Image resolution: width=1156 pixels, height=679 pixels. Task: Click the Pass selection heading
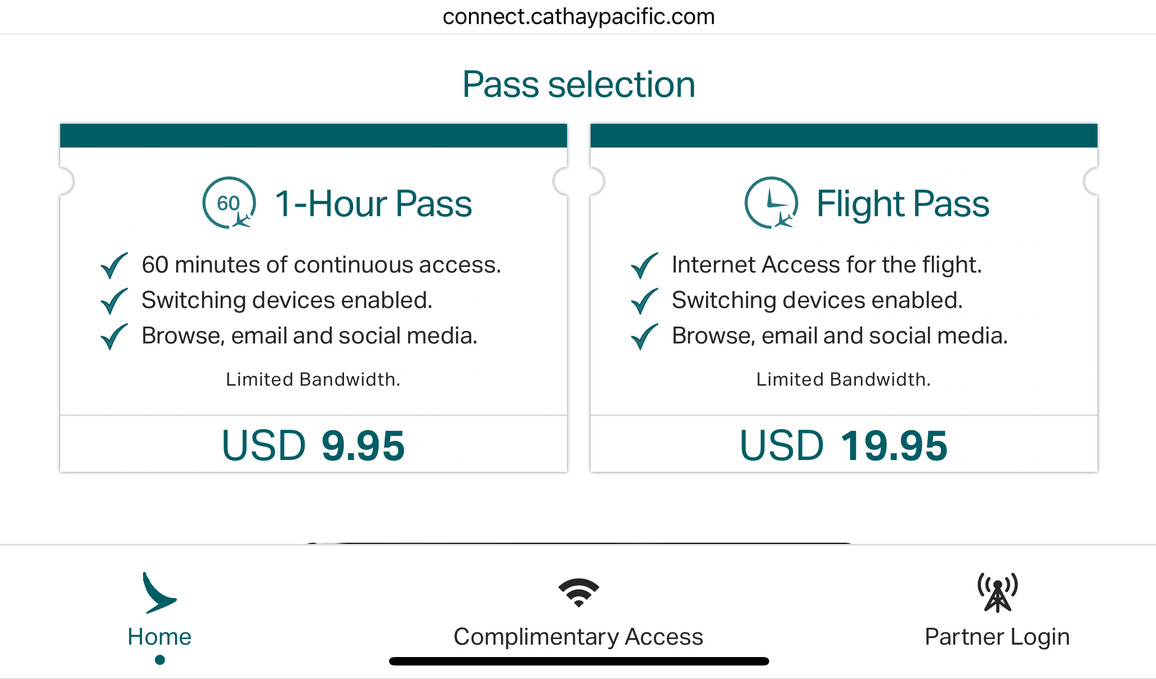point(578,84)
